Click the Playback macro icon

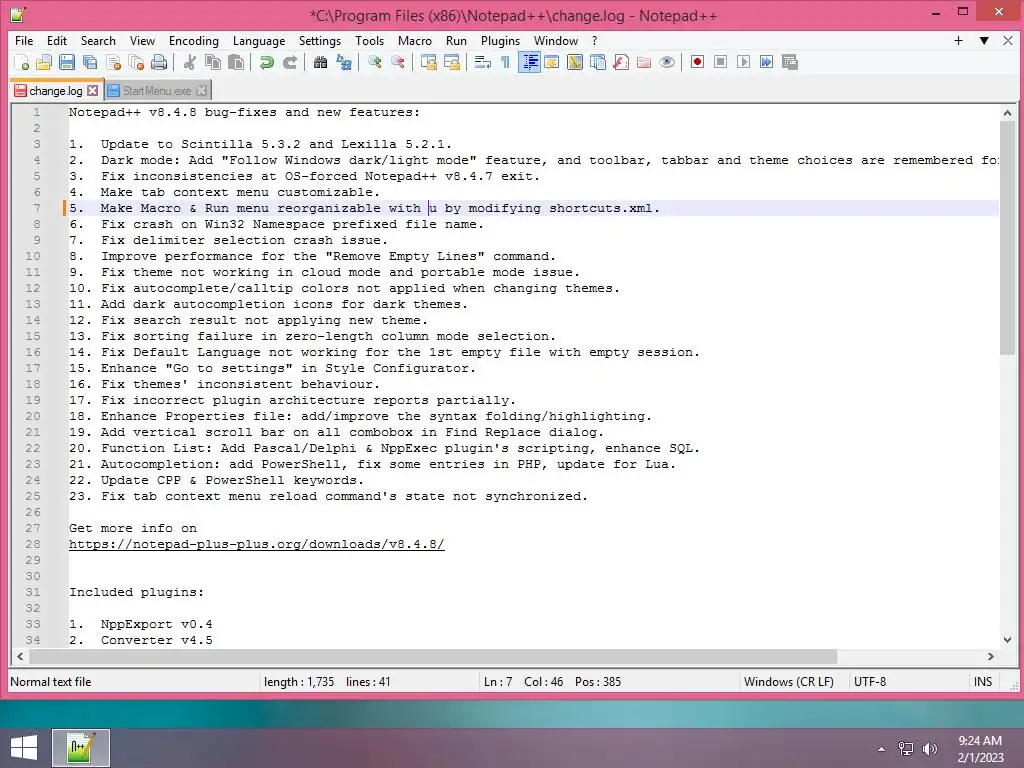(x=743, y=62)
